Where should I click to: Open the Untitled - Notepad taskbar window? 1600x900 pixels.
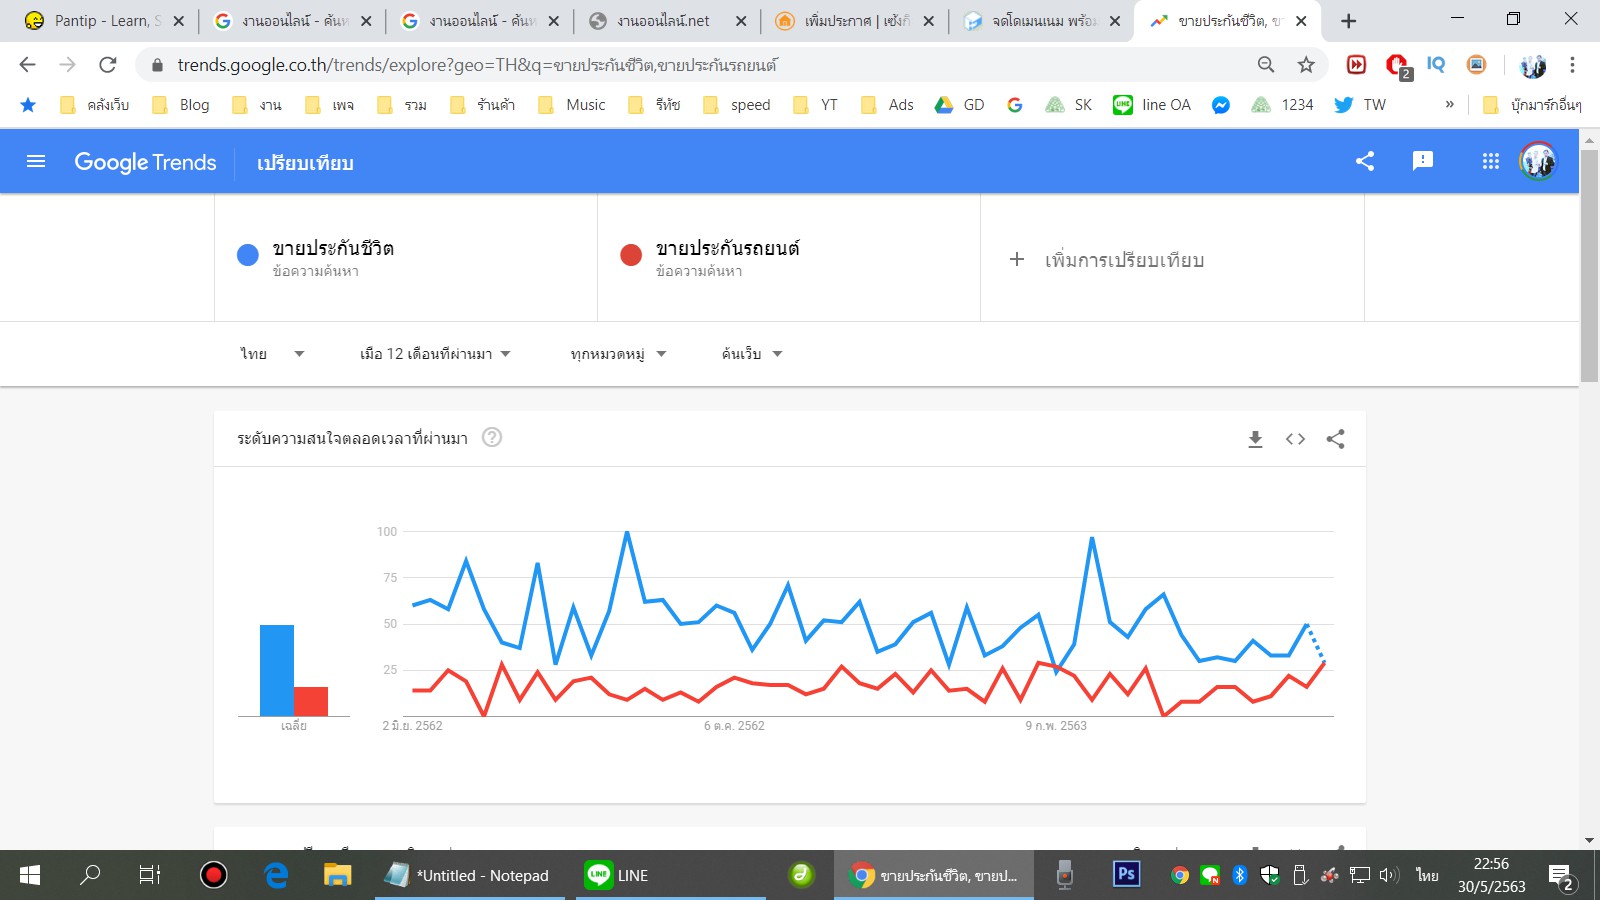(x=468, y=875)
